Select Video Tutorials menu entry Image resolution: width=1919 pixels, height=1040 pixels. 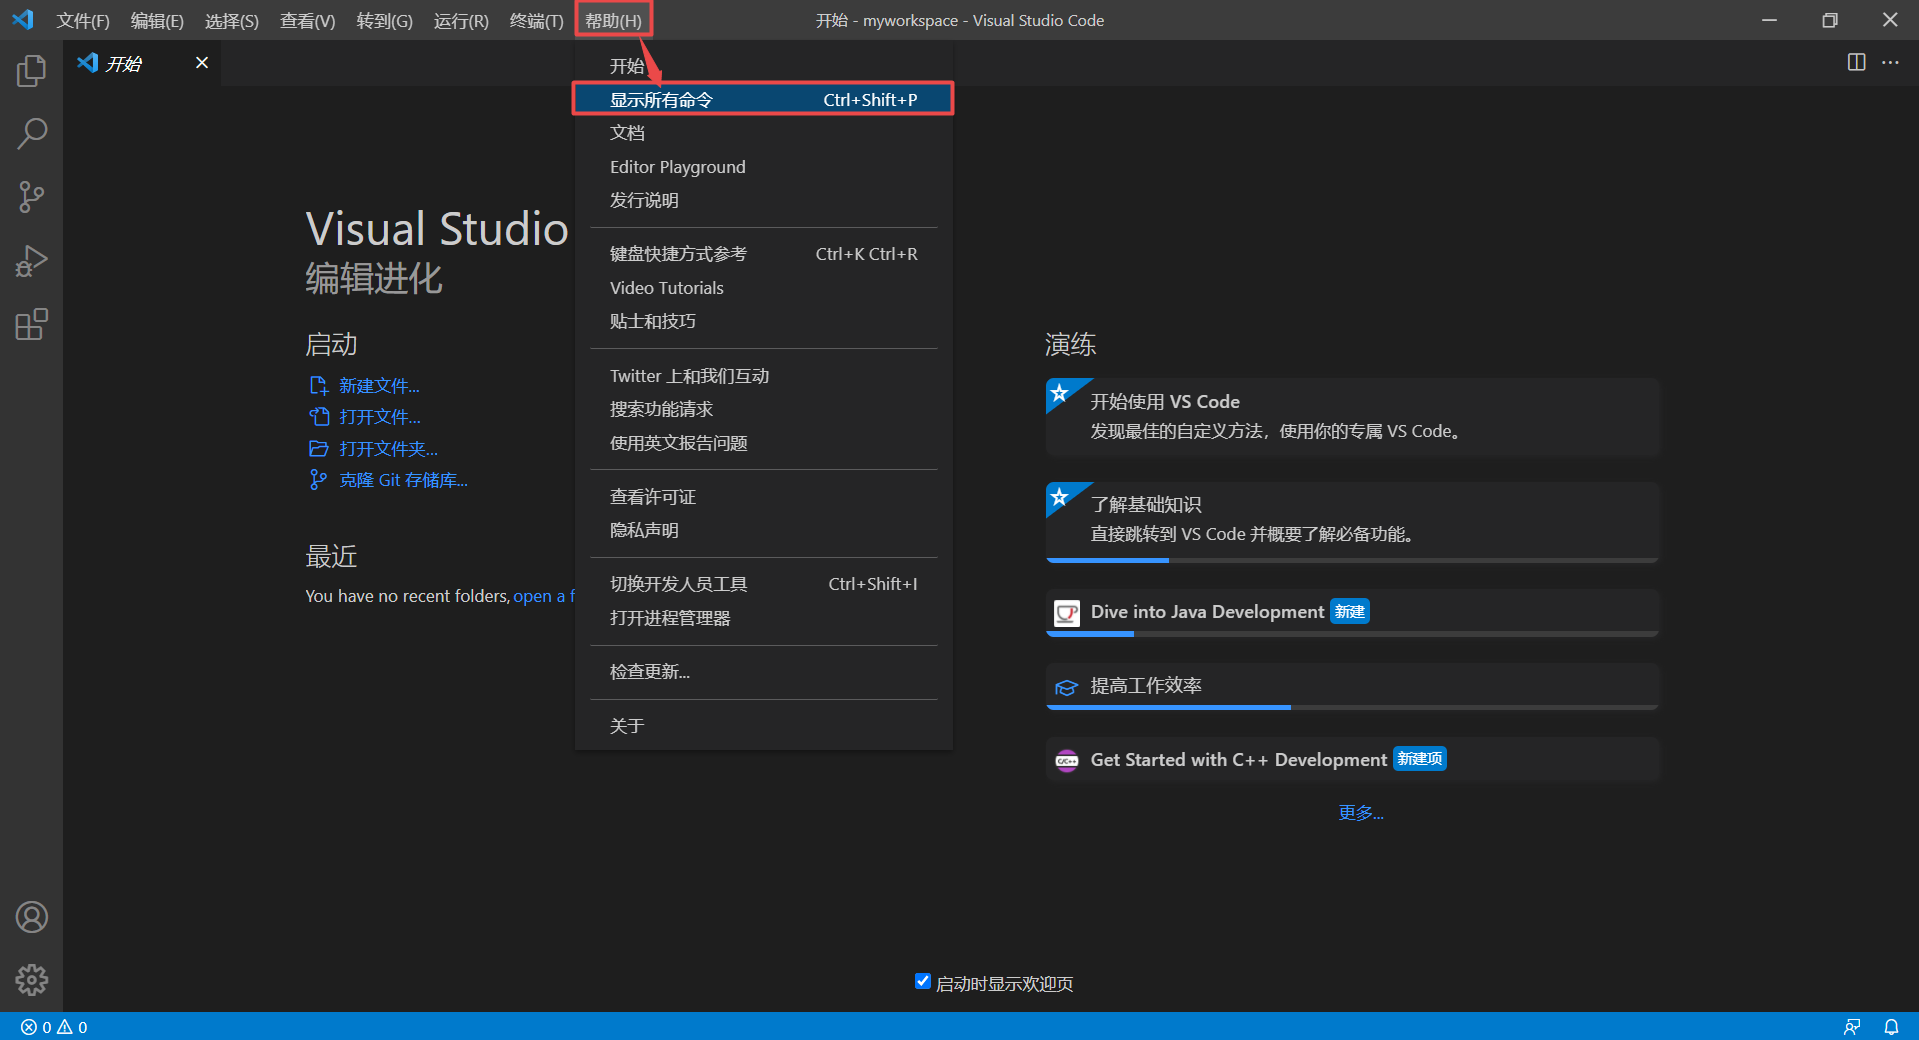point(763,288)
